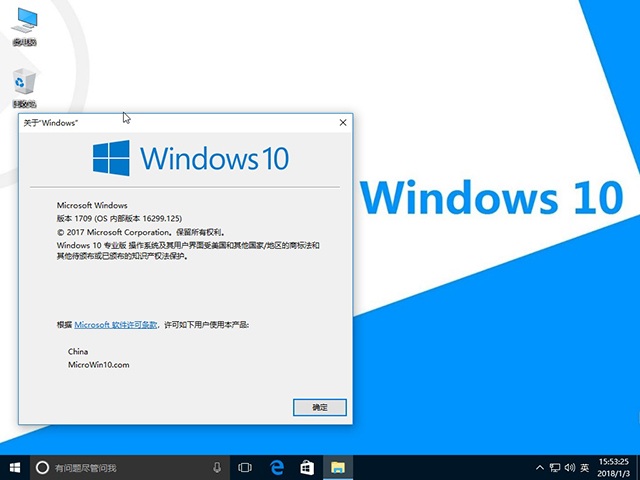This screenshot has width=640, height=480.
Task: Open Microsoft Store from taskbar
Action: click(x=307, y=467)
